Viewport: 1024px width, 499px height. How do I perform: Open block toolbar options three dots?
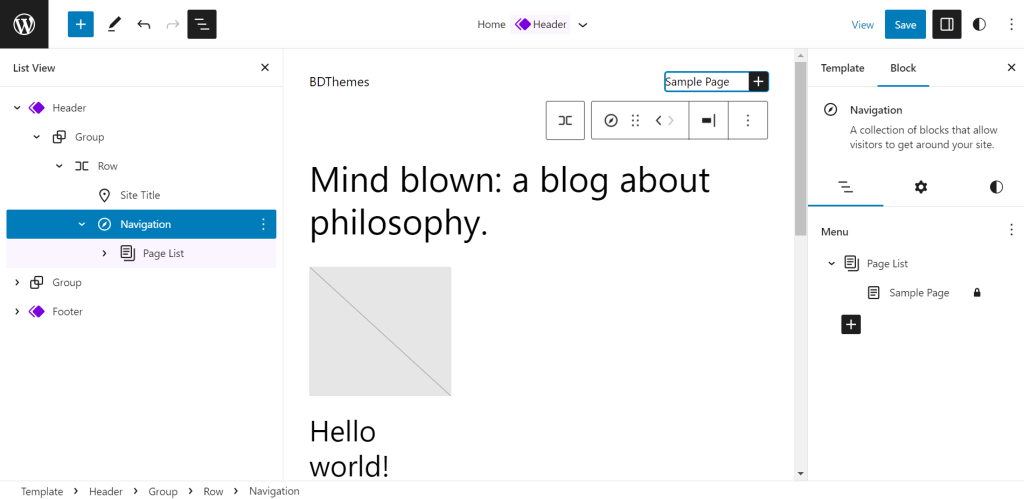click(x=748, y=120)
